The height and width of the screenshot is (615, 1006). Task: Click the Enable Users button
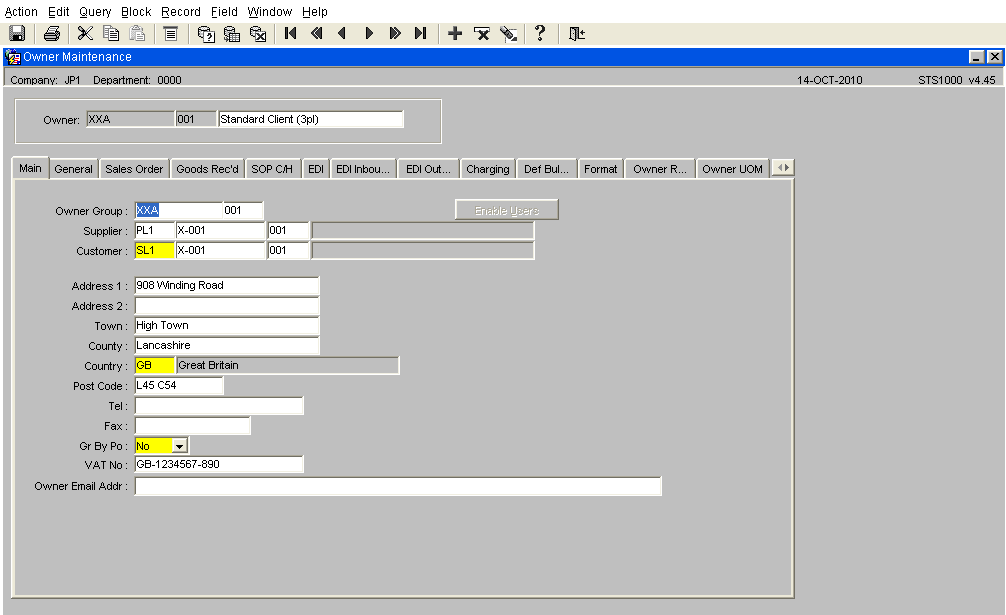point(507,210)
